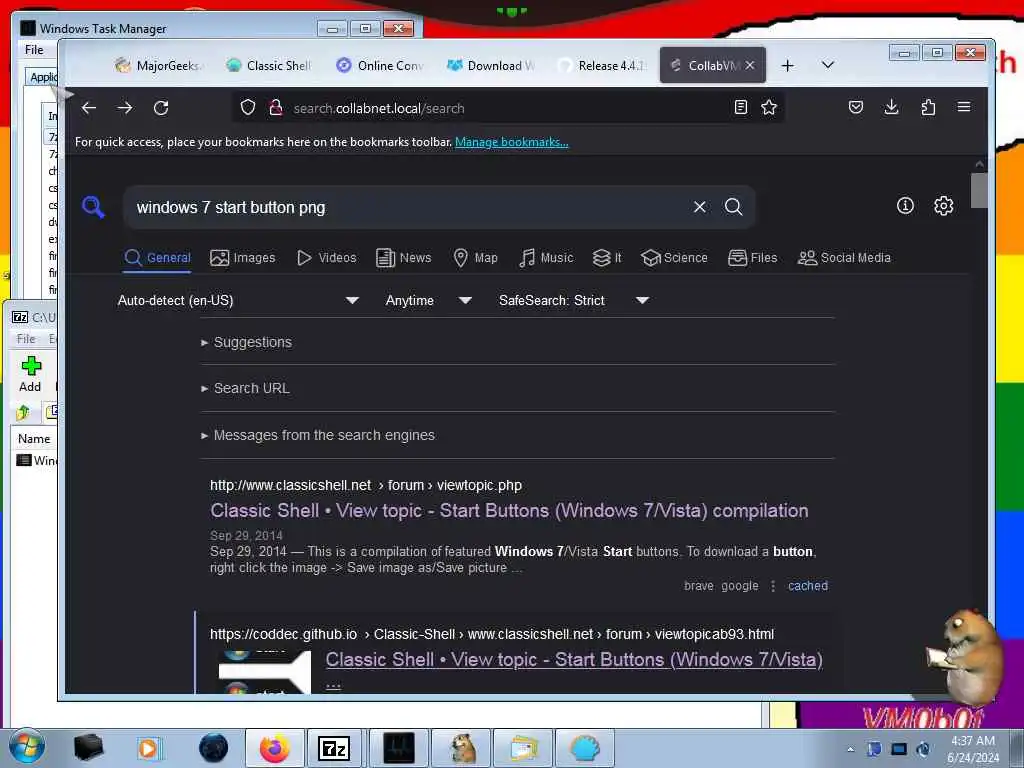Open the Firefox hamburger menu
Image resolution: width=1024 pixels, height=768 pixels.
[964, 107]
